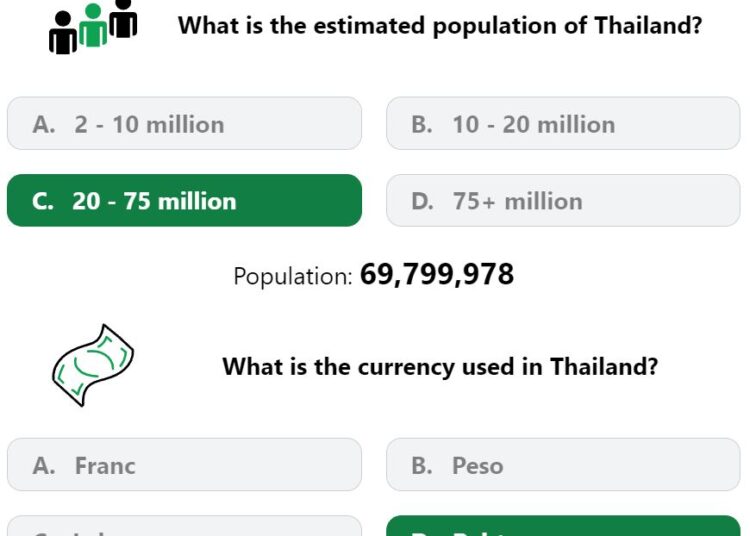The height and width of the screenshot is (536, 750).
Task: Select answer D. 75+ million
Action: click(x=563, y=201)
